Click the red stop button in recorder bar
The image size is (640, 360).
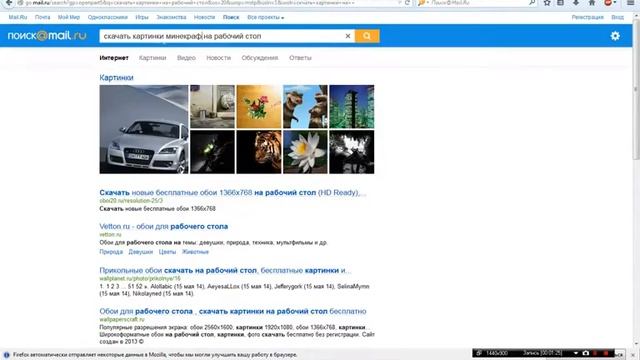pos(605,353)
